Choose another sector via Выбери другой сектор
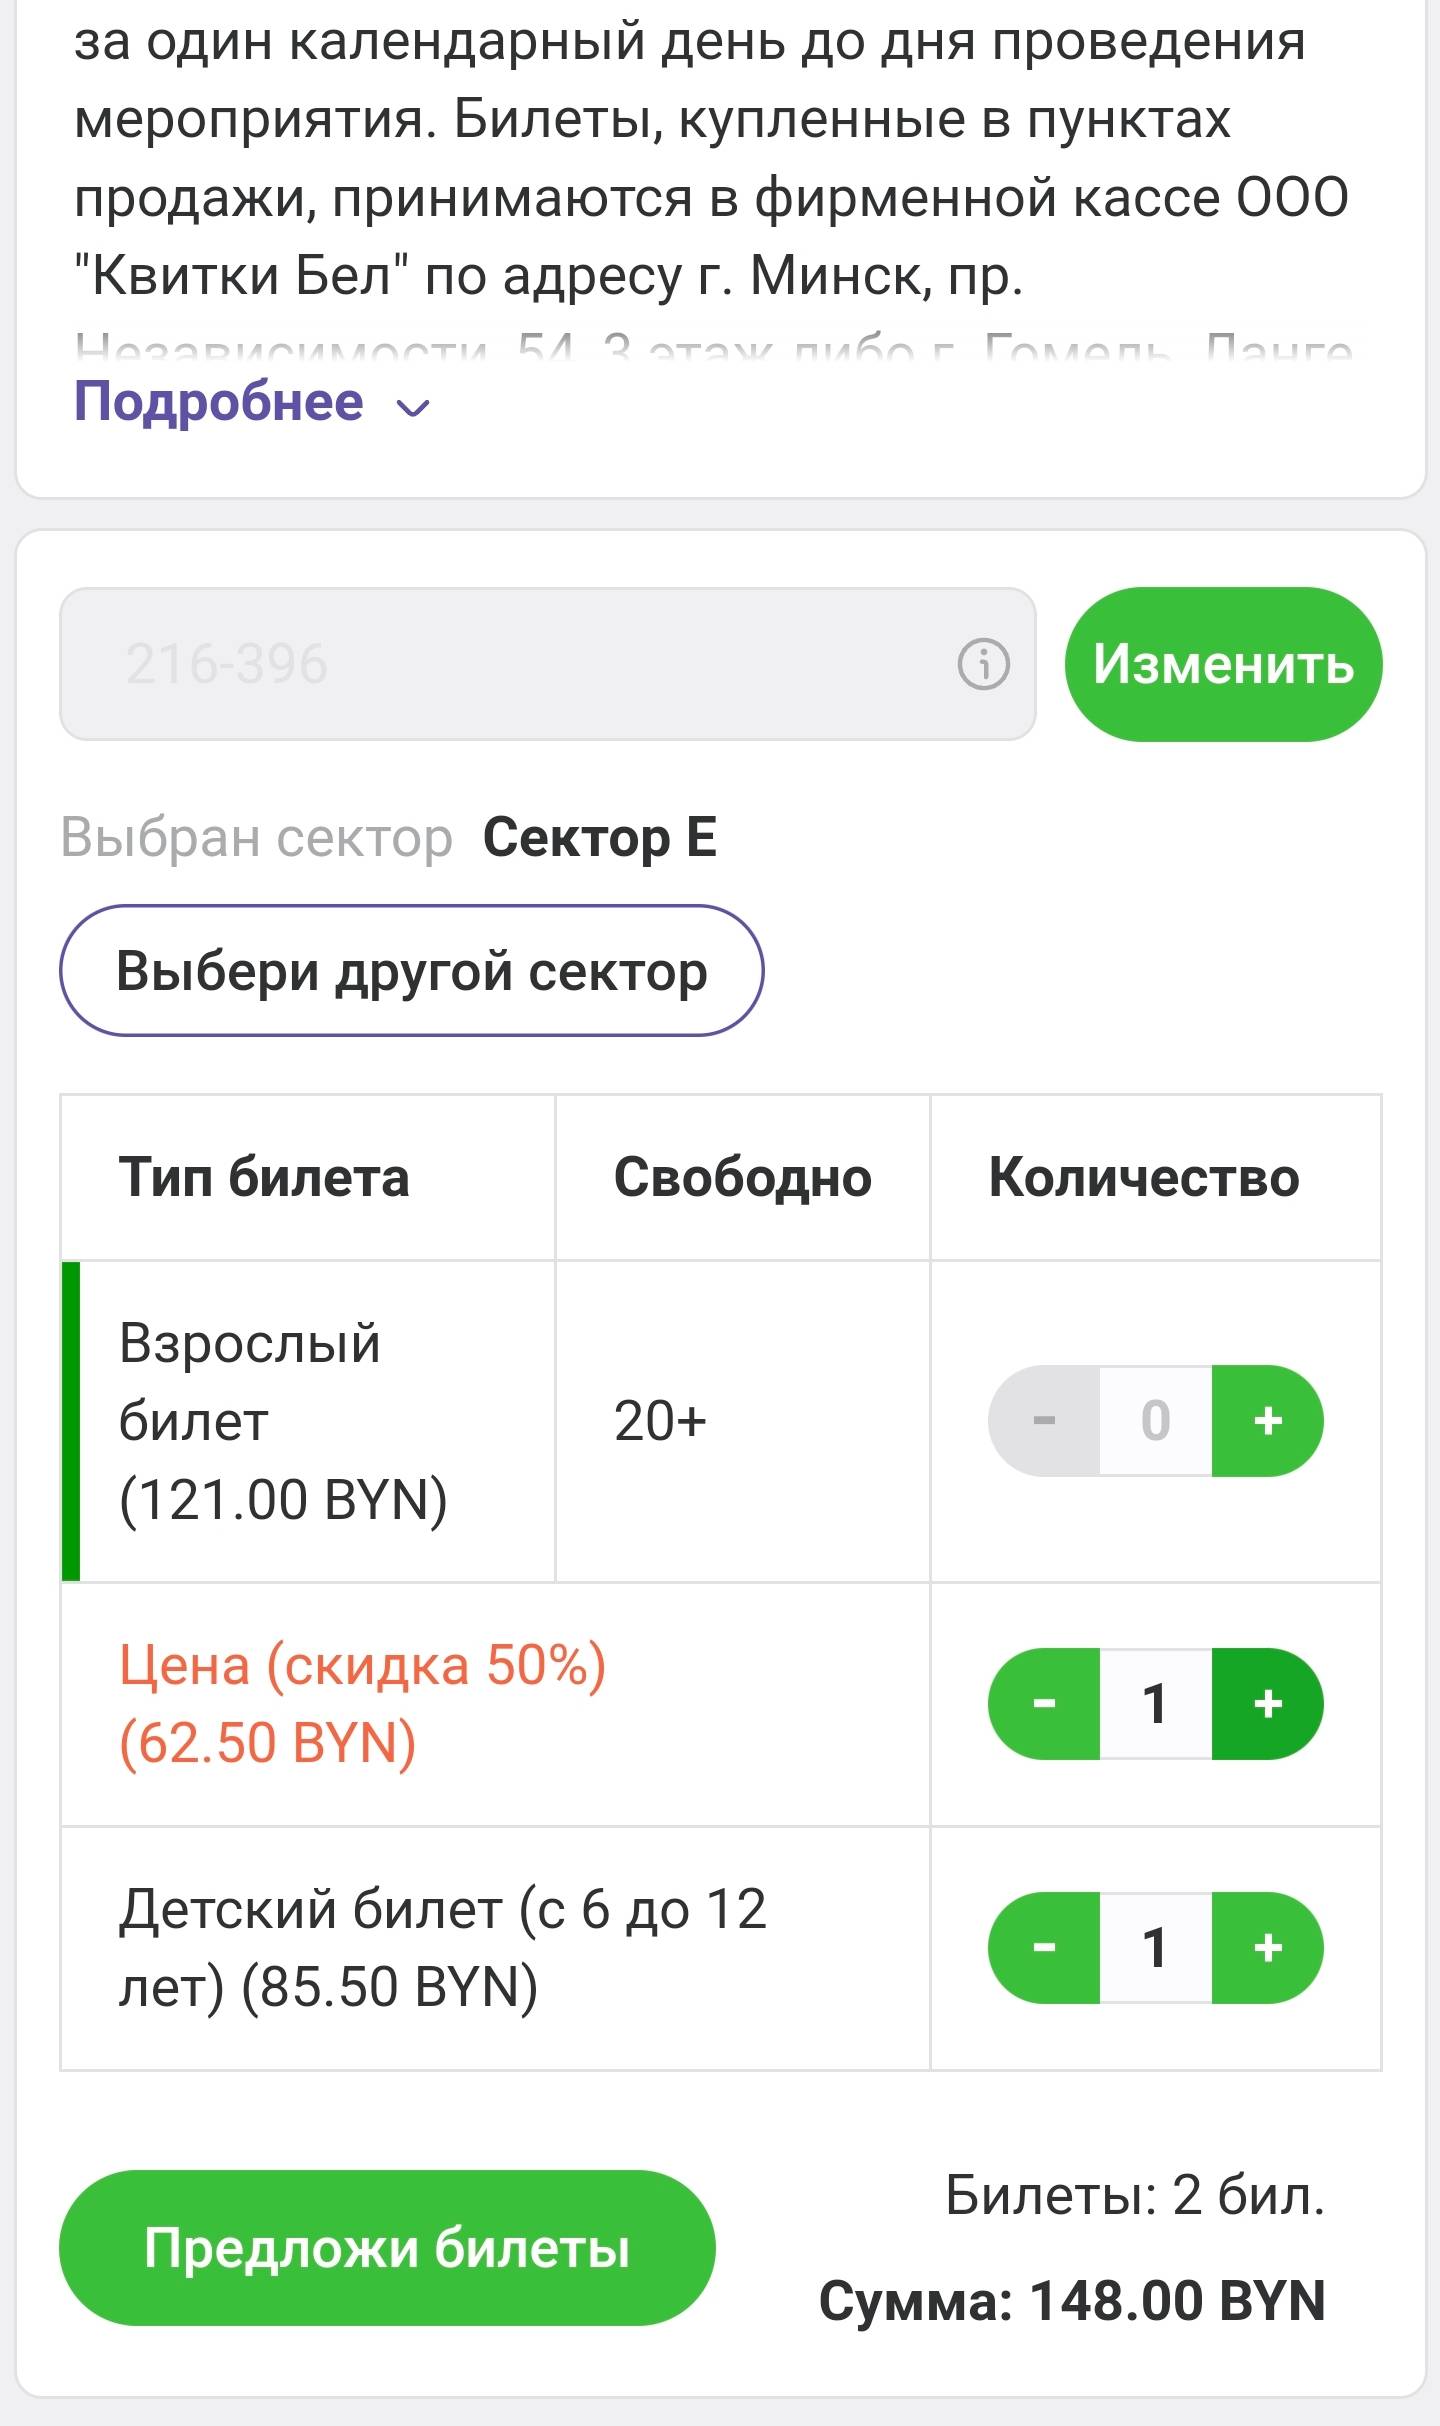 point(411,971)
